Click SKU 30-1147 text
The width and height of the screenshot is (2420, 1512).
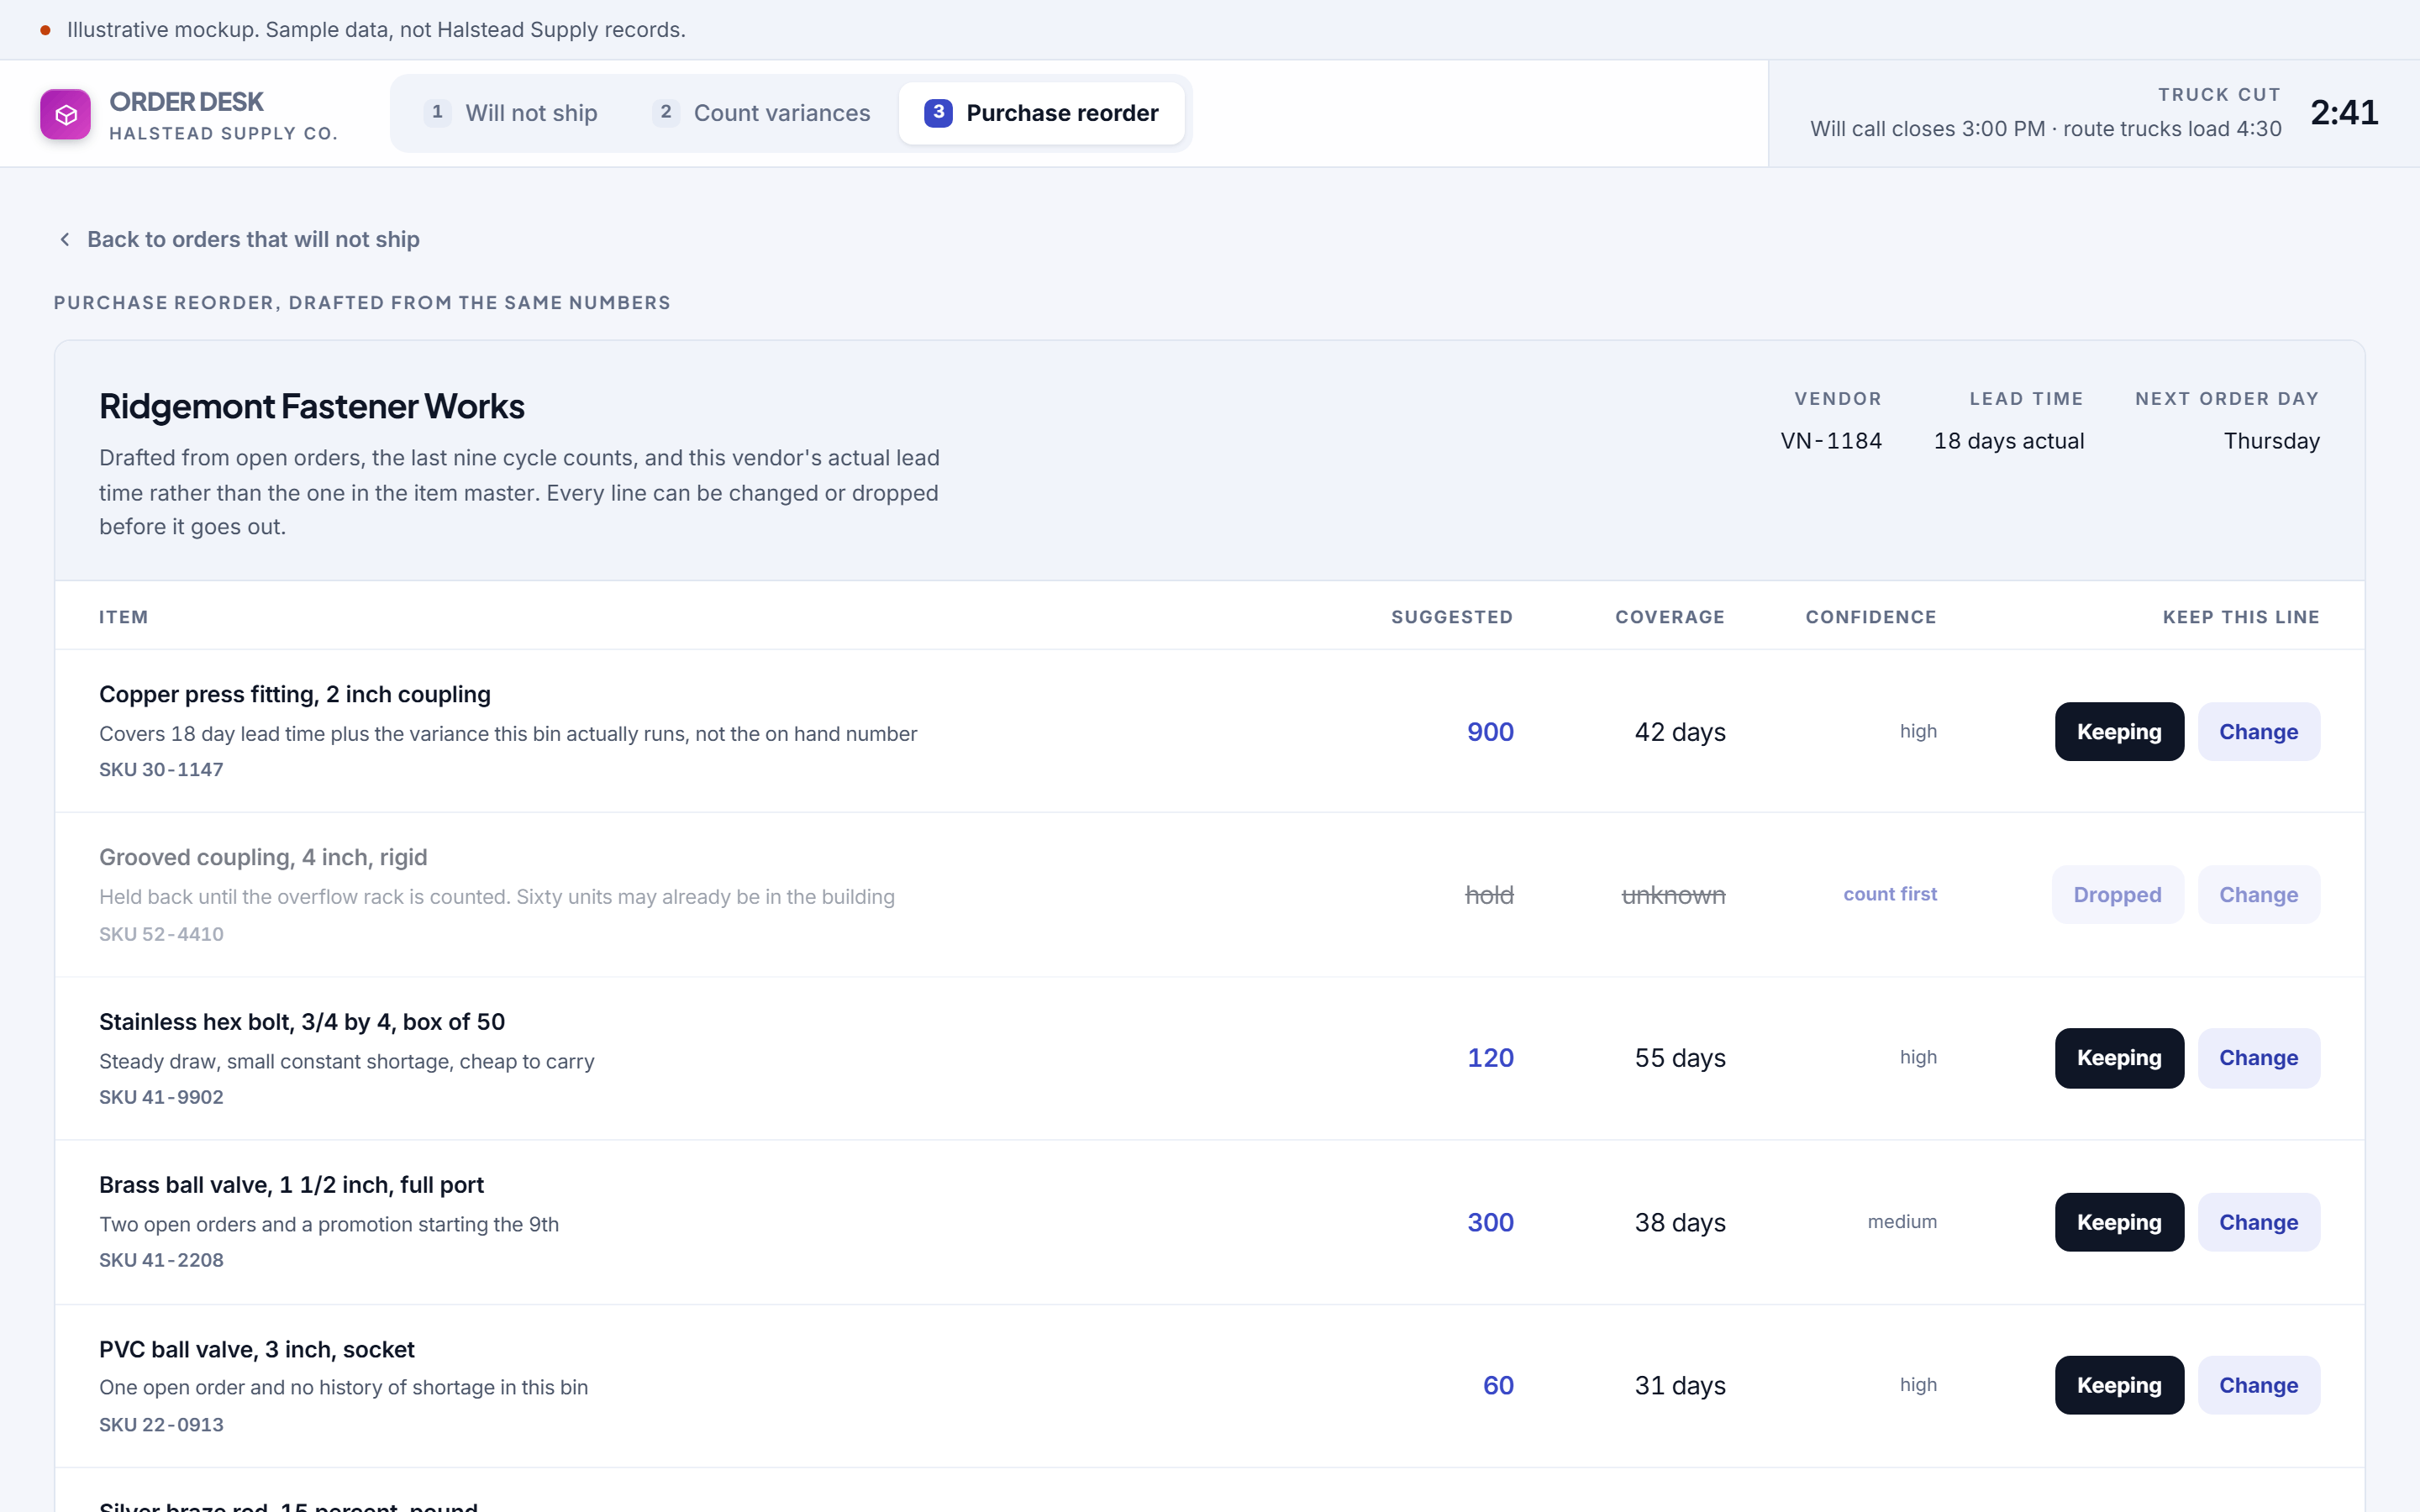[161, 770]
